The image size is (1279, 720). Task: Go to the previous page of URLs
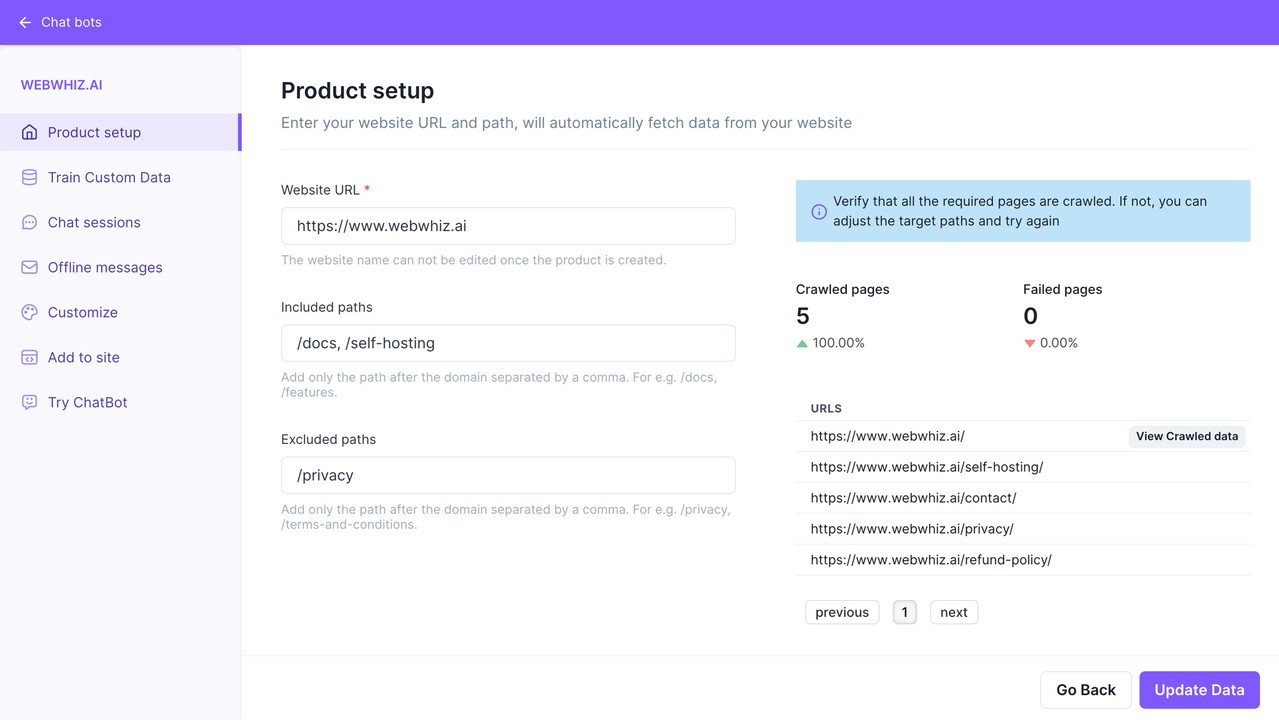pos(841,612)
